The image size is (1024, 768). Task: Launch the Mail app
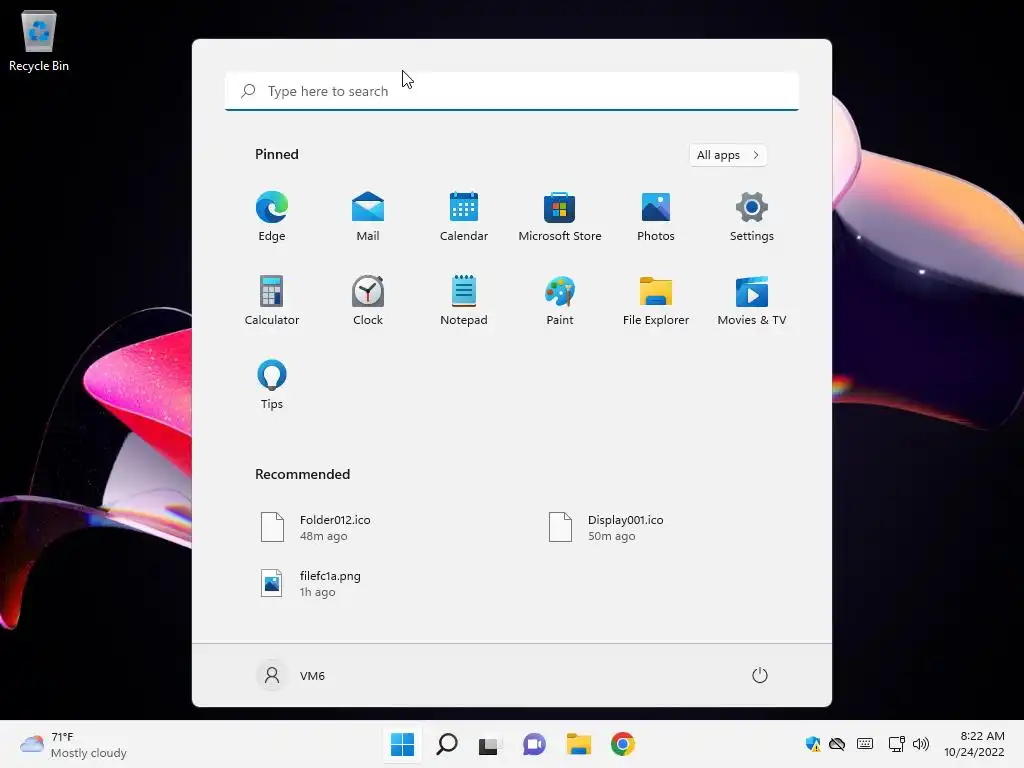tap(368, 216)
